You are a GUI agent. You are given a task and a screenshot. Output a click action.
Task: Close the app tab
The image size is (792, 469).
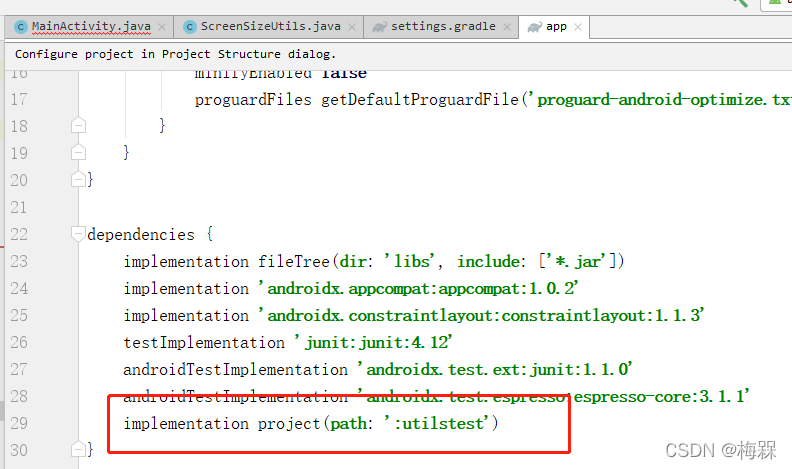(578, 27)
